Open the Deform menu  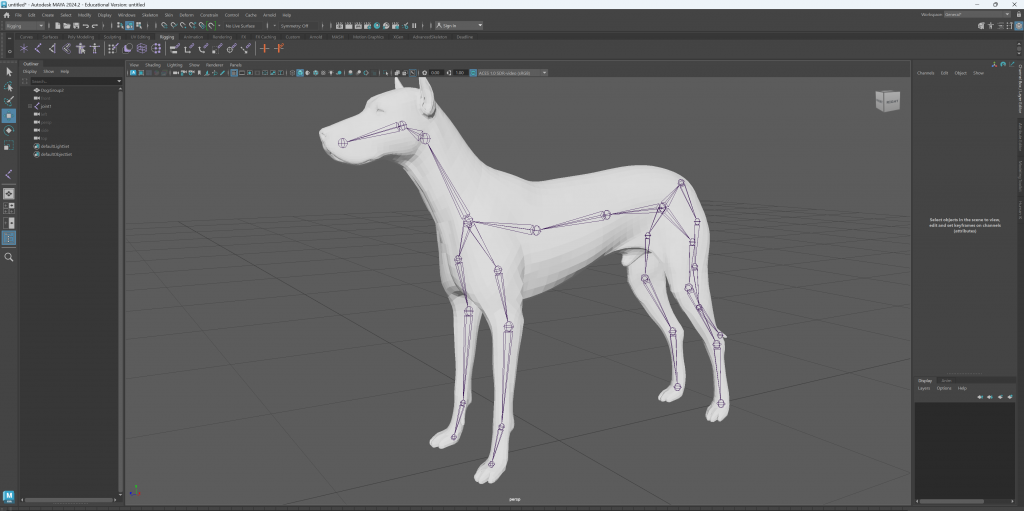point(186,14)
